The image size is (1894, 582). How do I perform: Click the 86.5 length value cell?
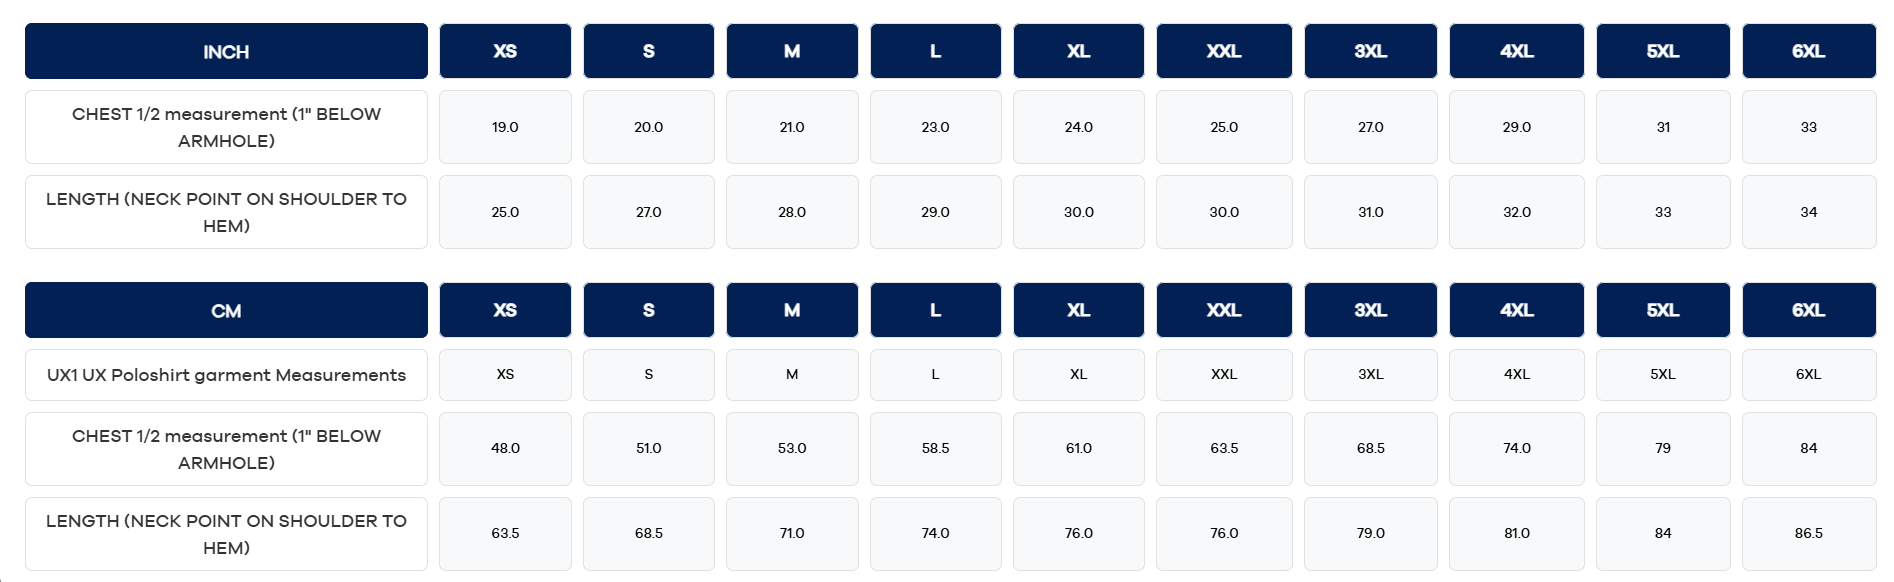point(1808,534)
